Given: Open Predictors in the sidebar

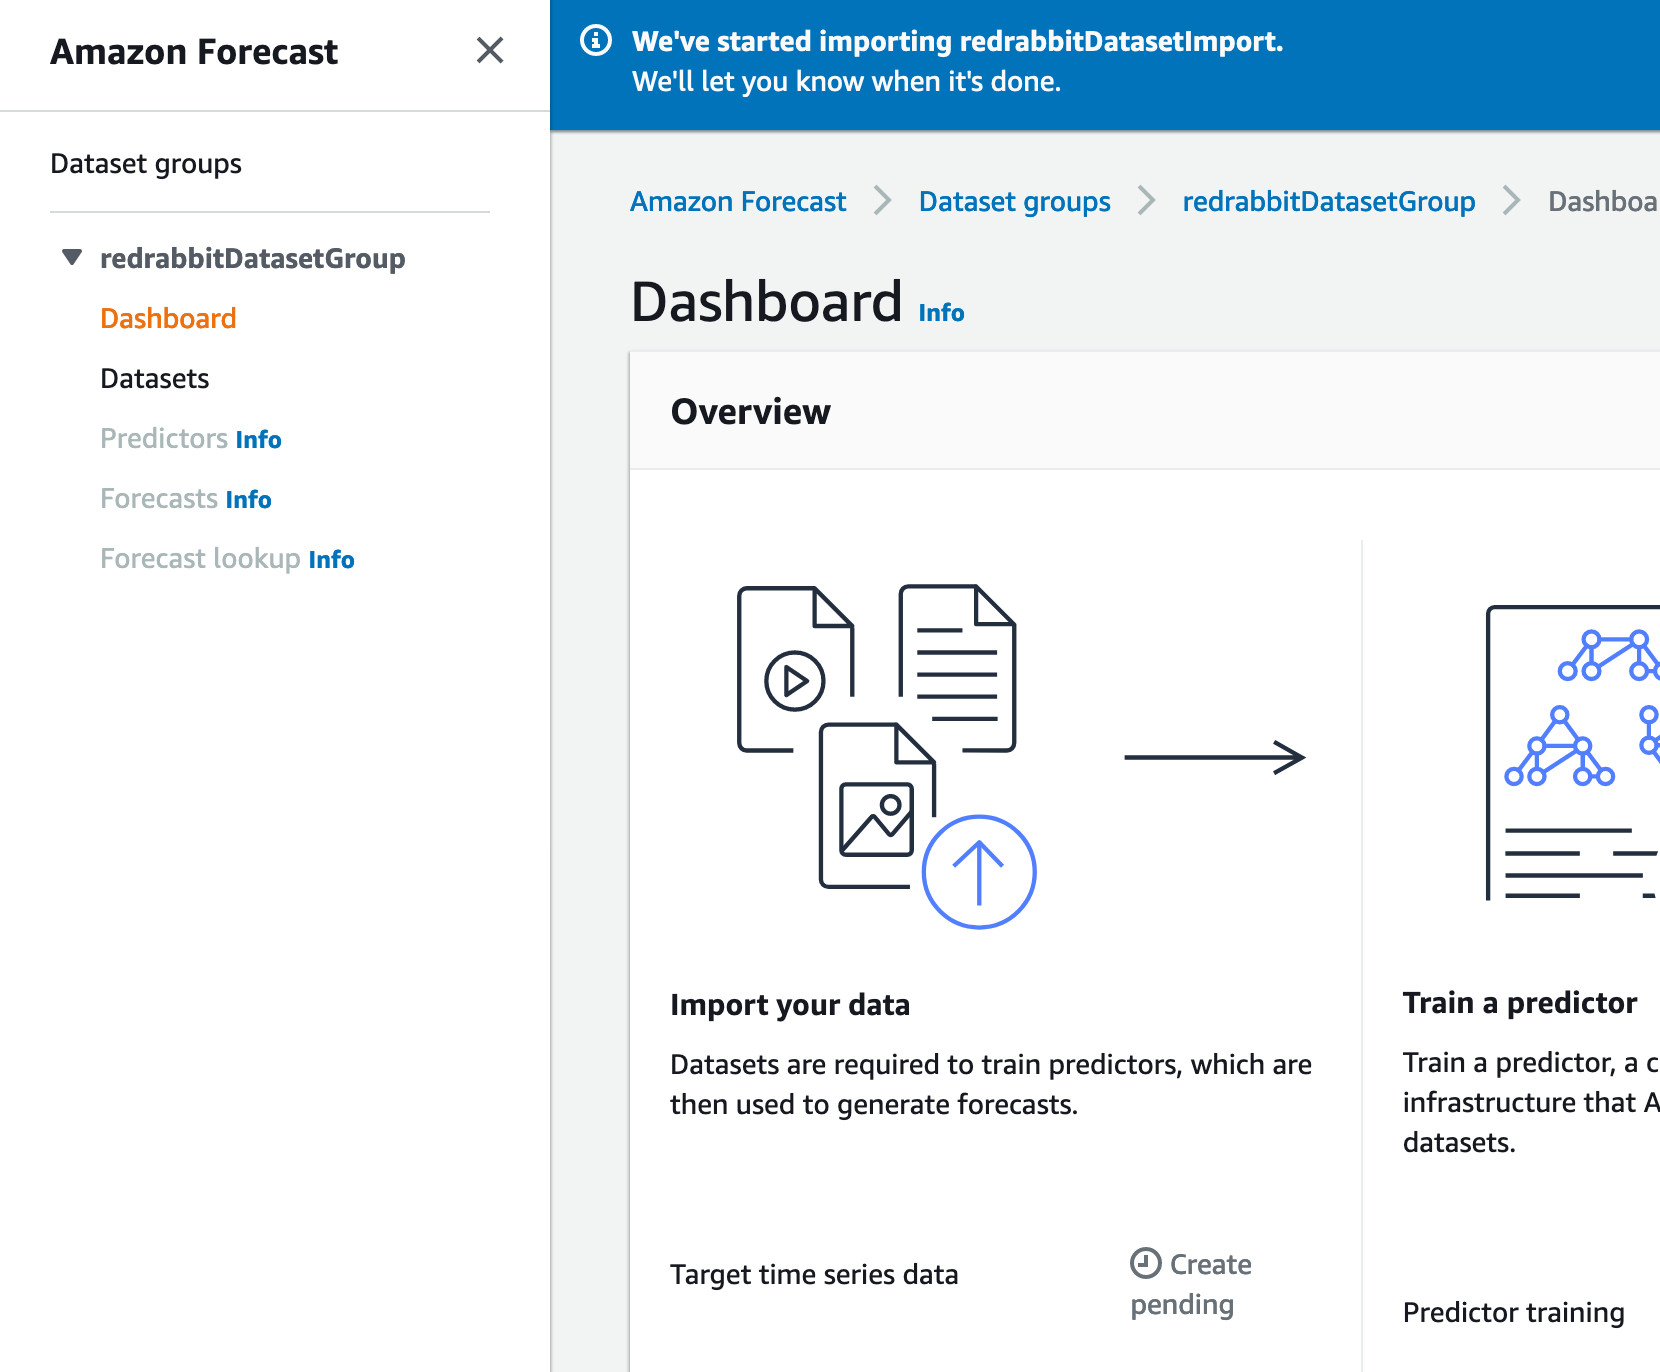Looking at the screenshot, I should (x=164, y=438).
